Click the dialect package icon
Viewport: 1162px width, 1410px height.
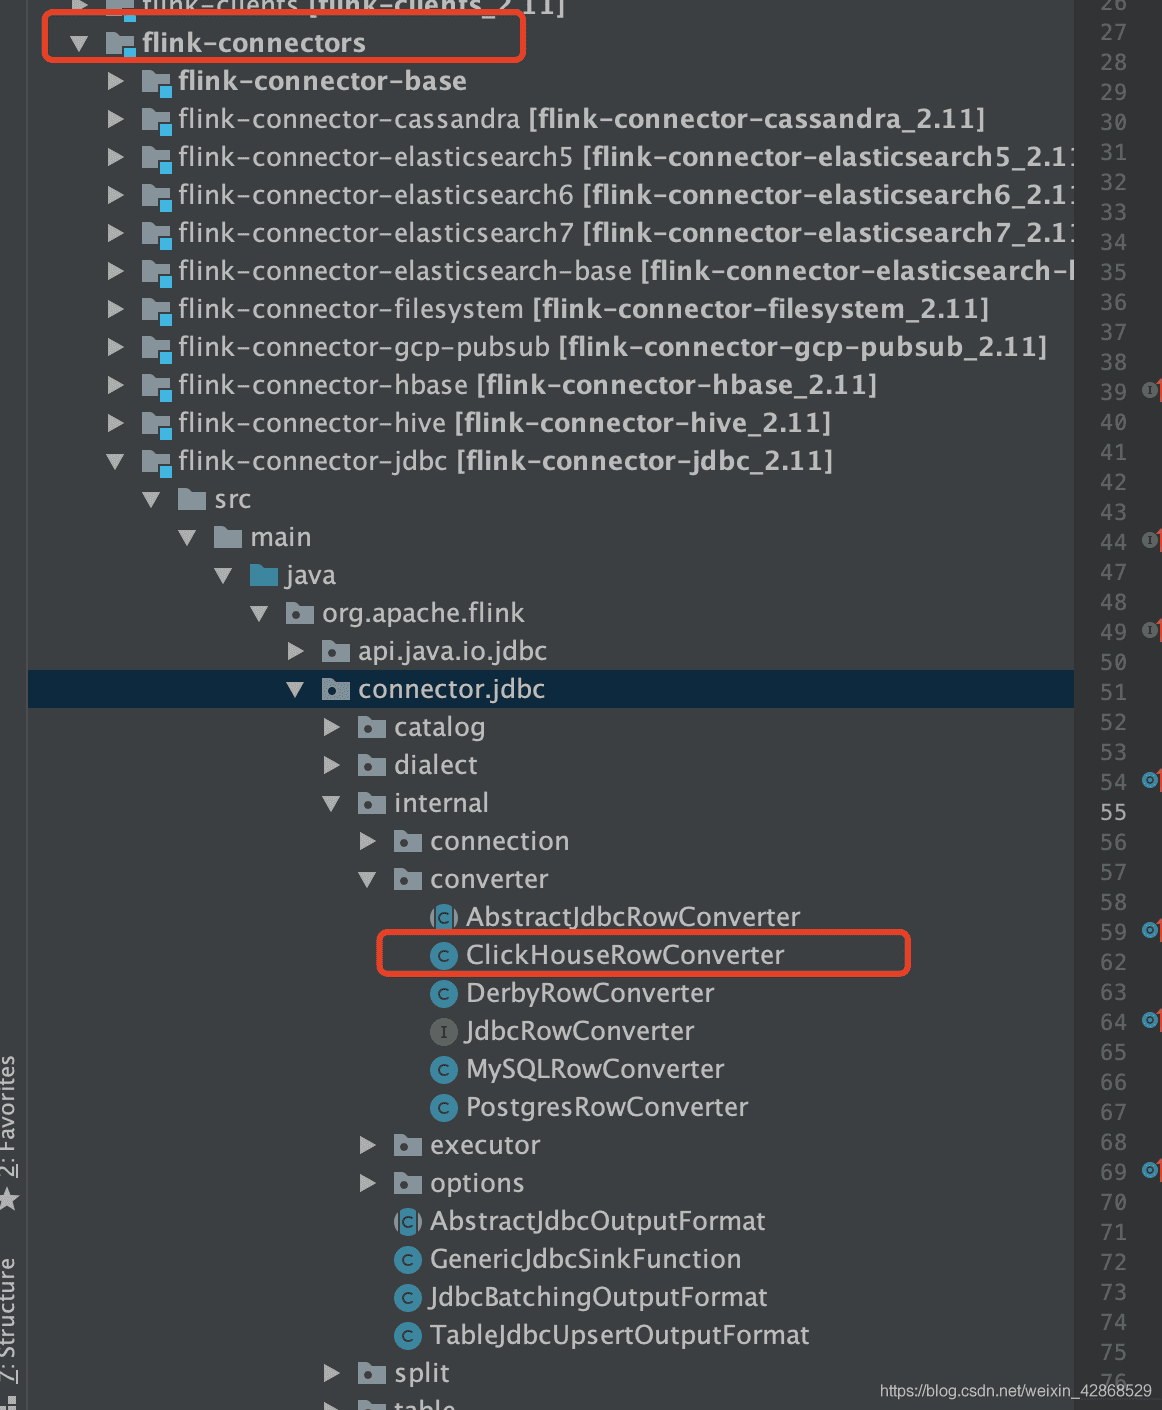coord(372,764)
